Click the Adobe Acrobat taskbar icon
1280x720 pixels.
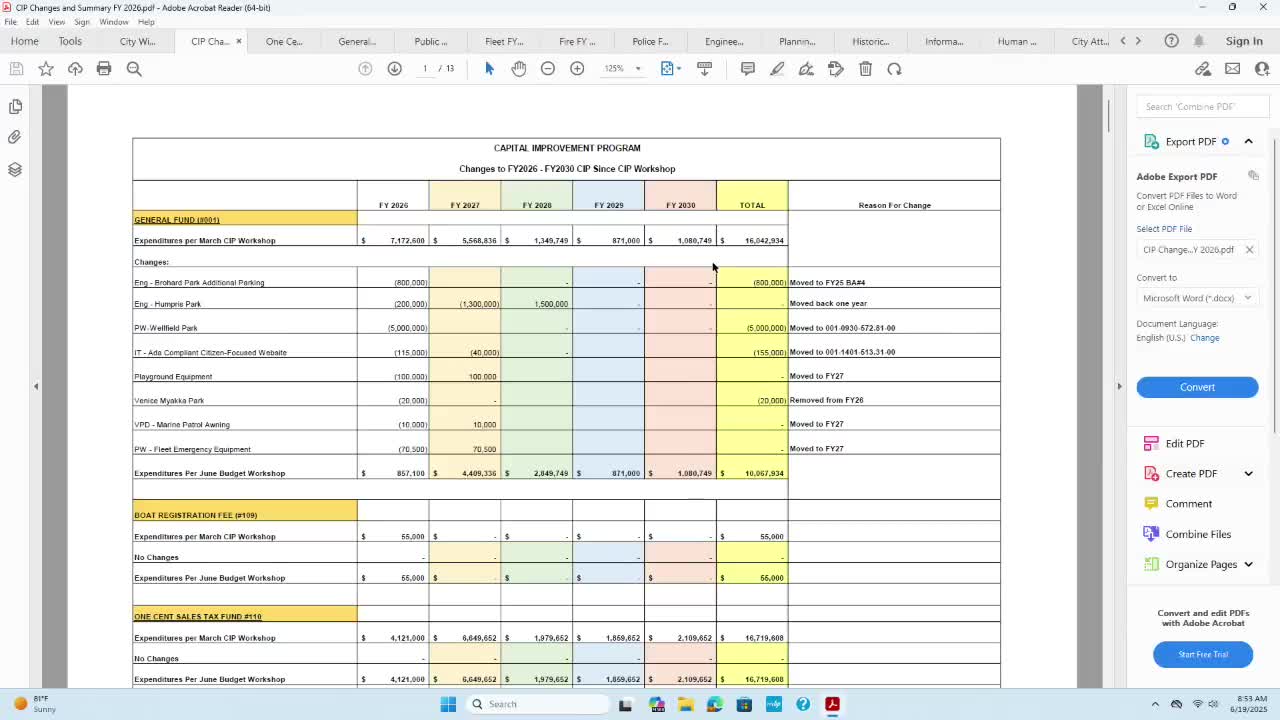coord(832,704)
